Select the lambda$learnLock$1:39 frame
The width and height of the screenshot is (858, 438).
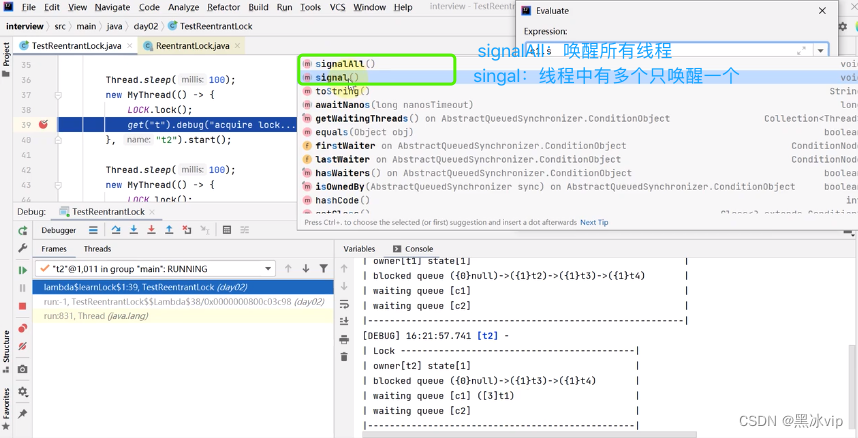[x=183, y=287]
